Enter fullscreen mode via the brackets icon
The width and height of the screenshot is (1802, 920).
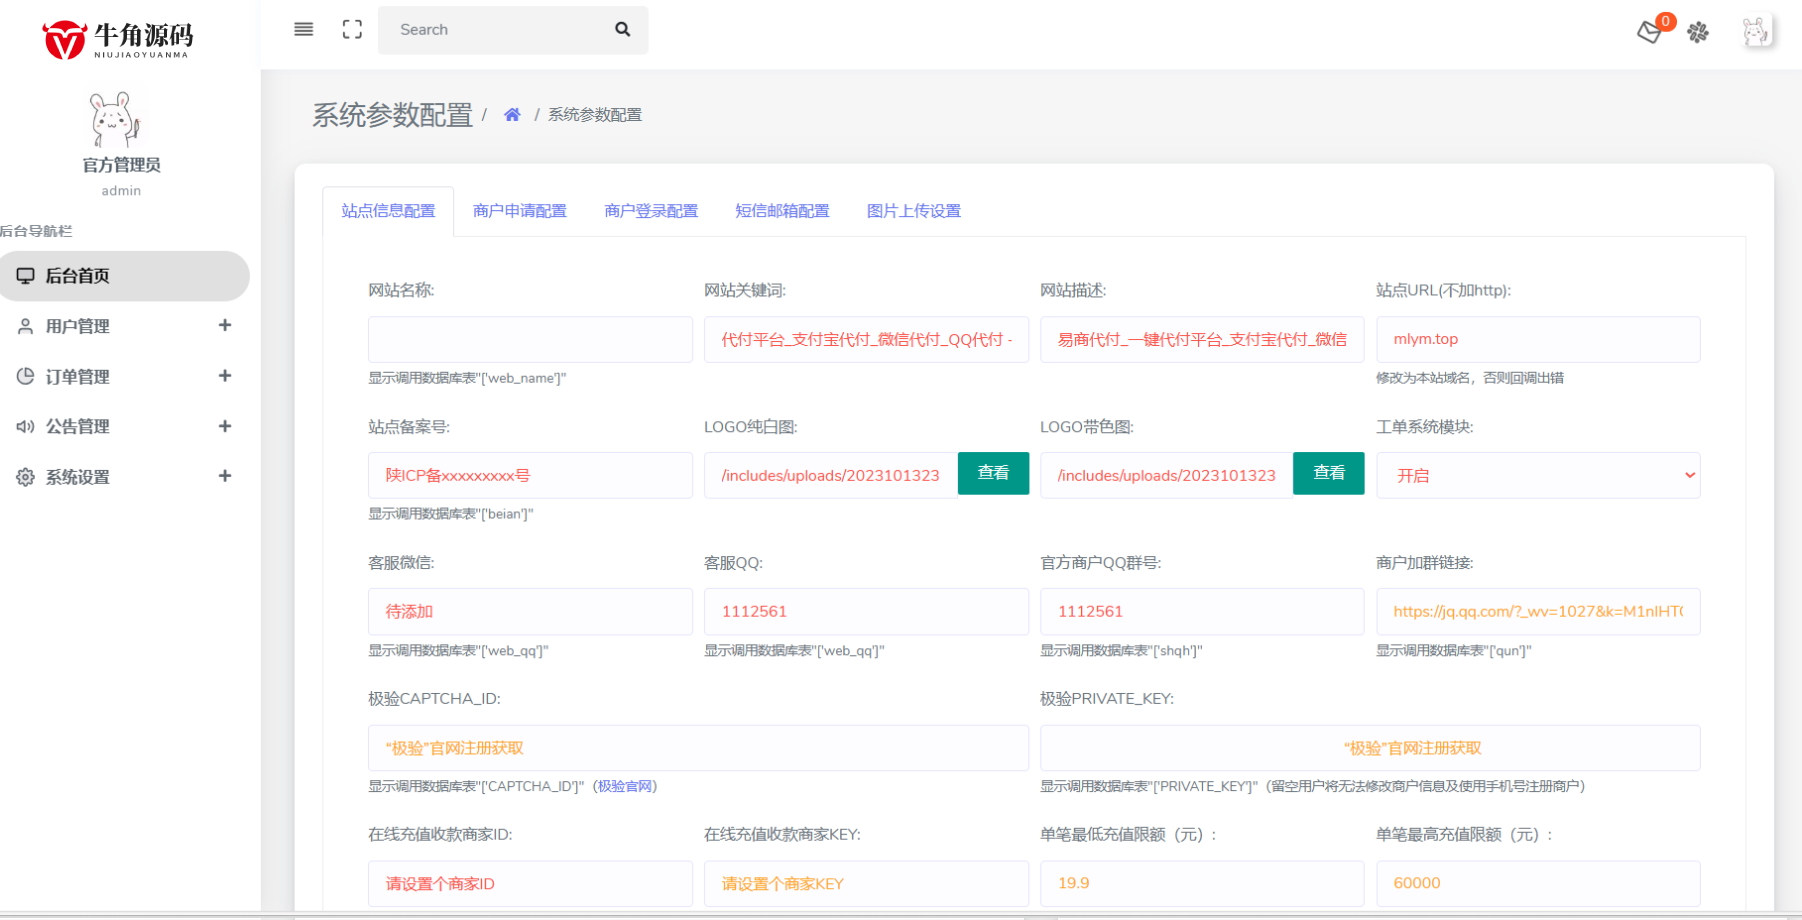(352, 30)
